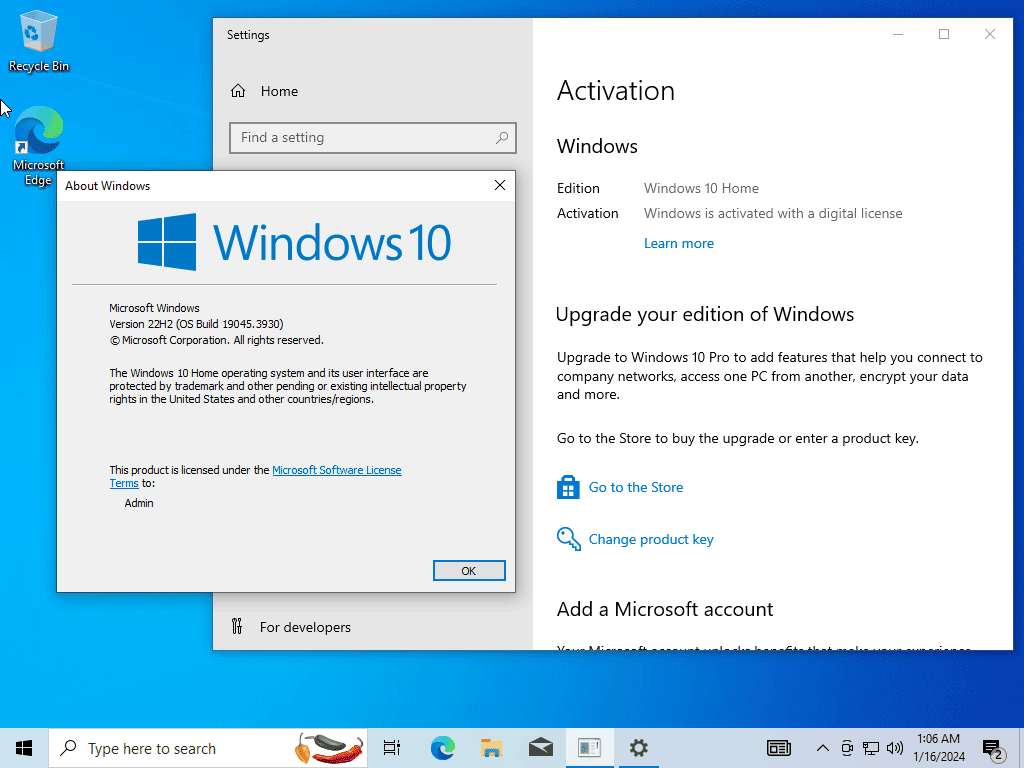Screen dimensions: 1024x768
Task: Minimize the Settings window
Action: (x=898, y=35)
